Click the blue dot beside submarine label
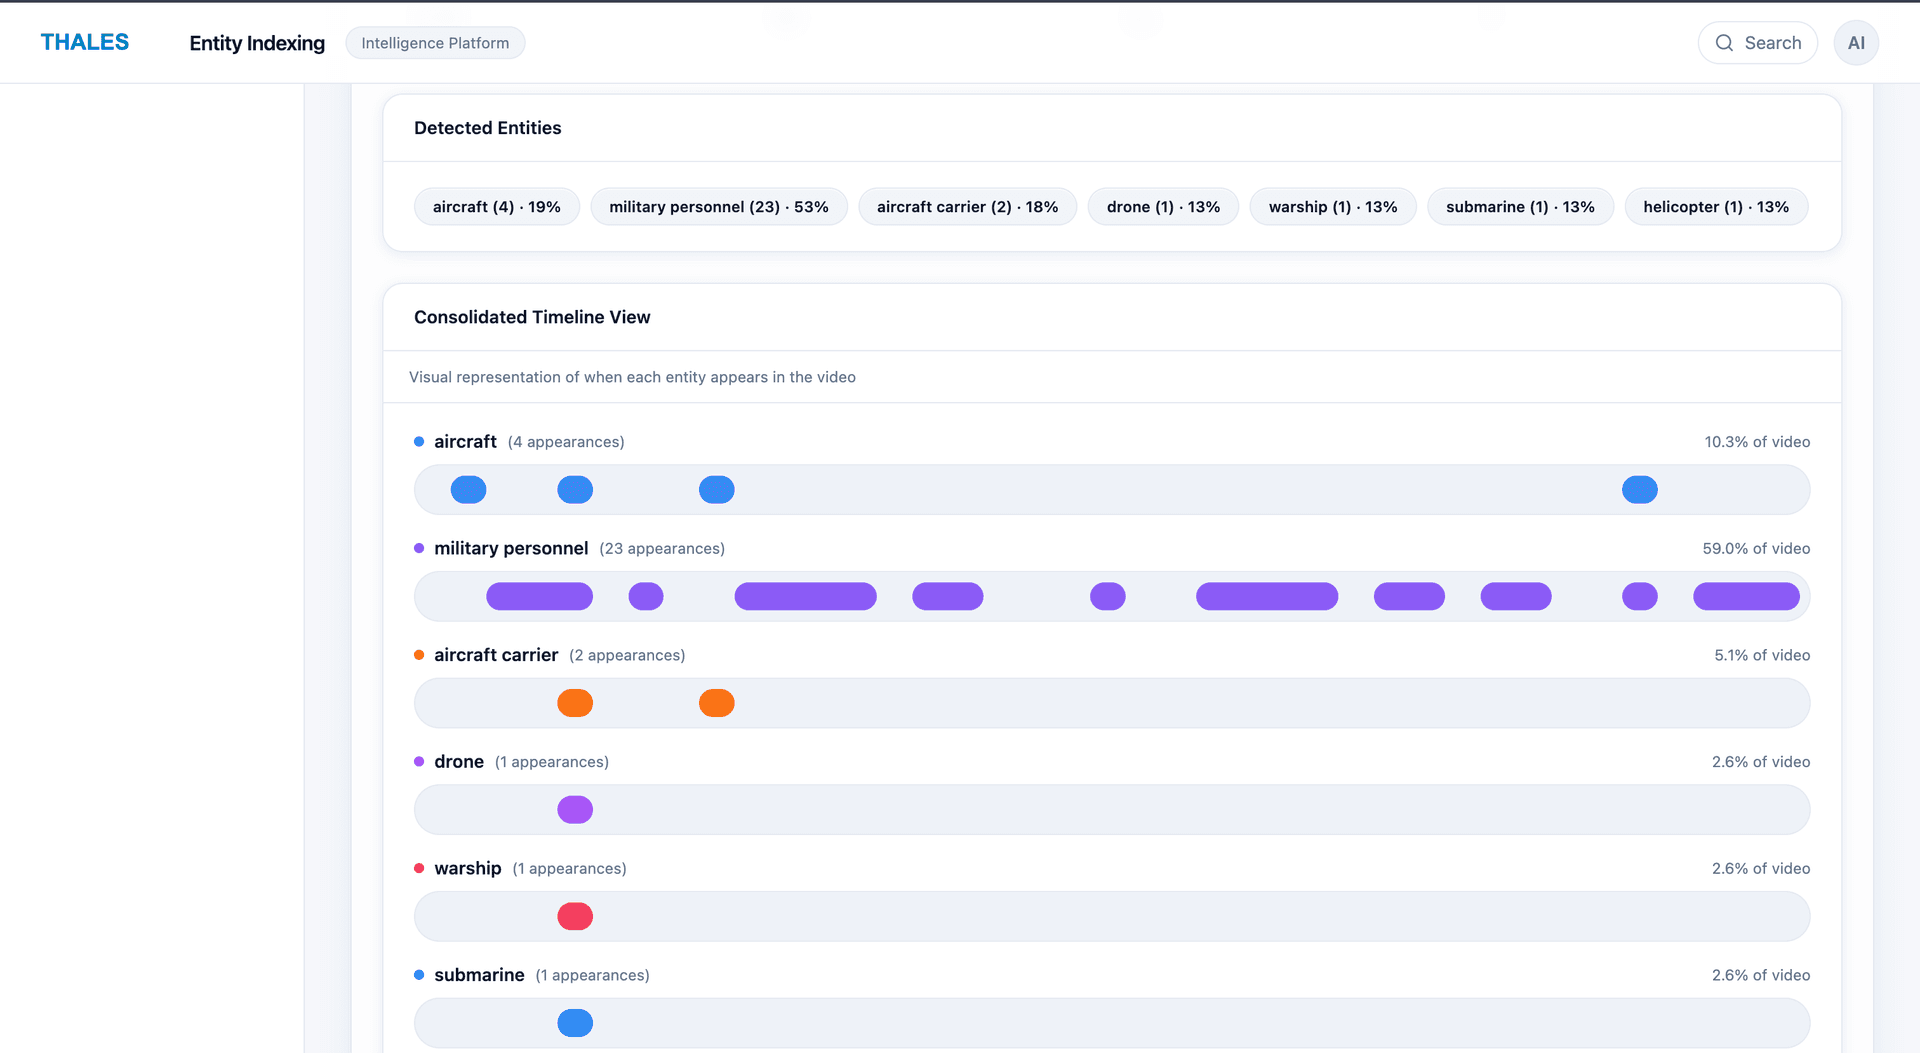This screenshot has width=1920, height=1053. [x=418, y=974]
